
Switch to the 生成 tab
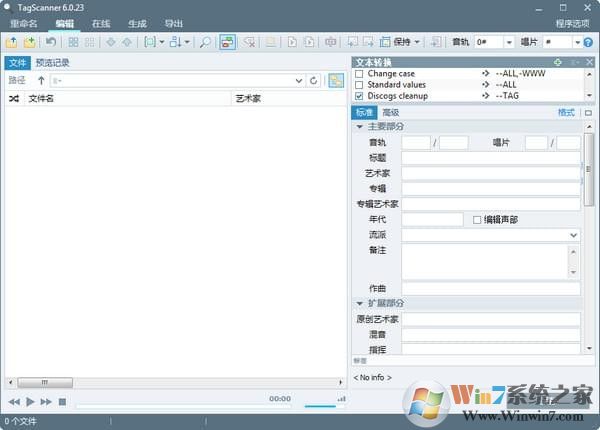pos(137,24)
